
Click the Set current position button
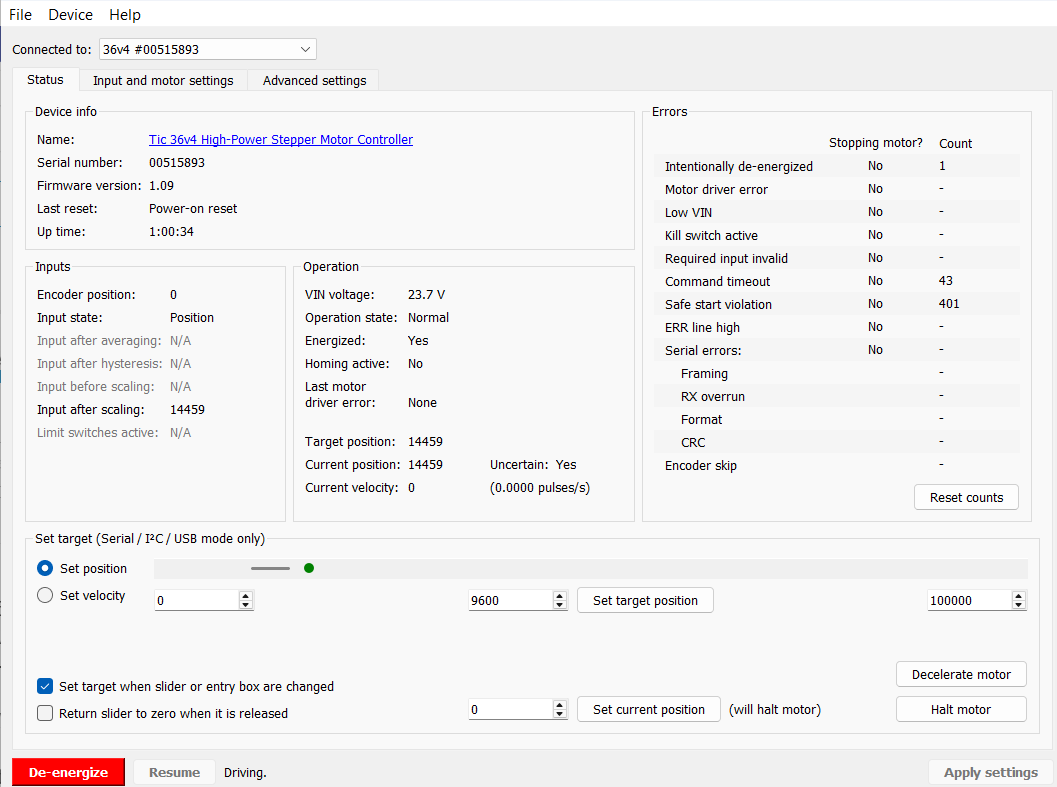[x=648, y=709]
